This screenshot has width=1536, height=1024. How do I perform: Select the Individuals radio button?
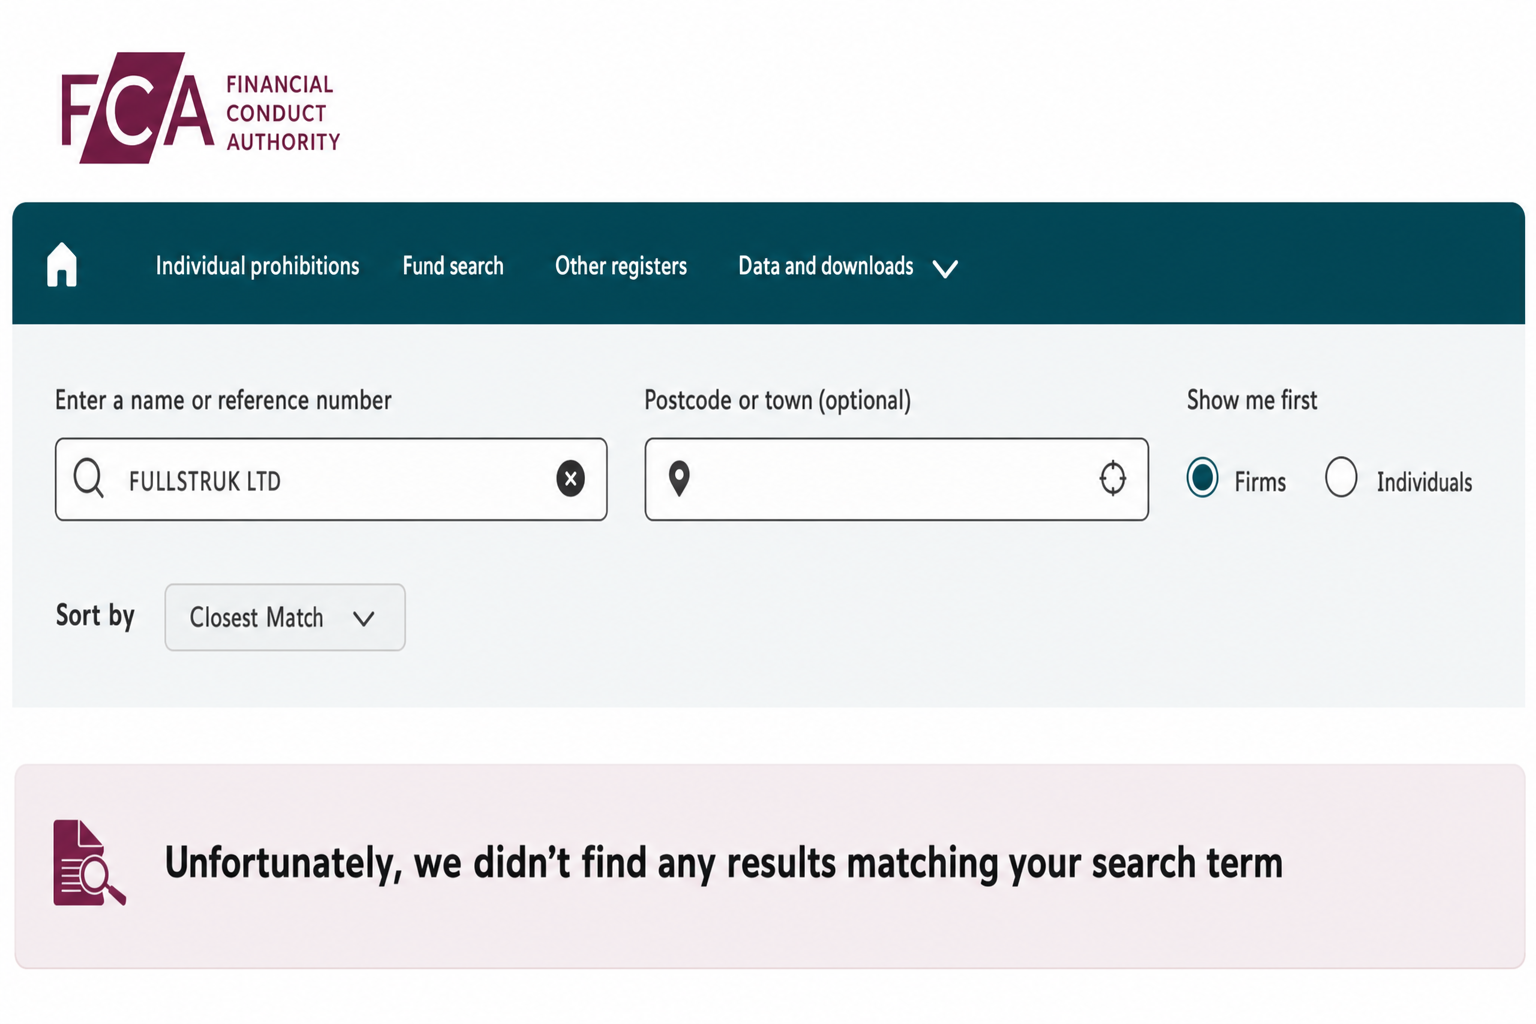coord(1341,478)
